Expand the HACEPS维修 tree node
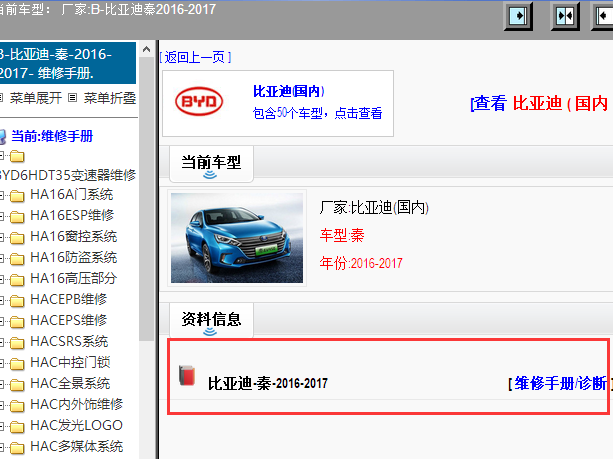The width and height of the screenshot is (613, 459). (2, 321)
